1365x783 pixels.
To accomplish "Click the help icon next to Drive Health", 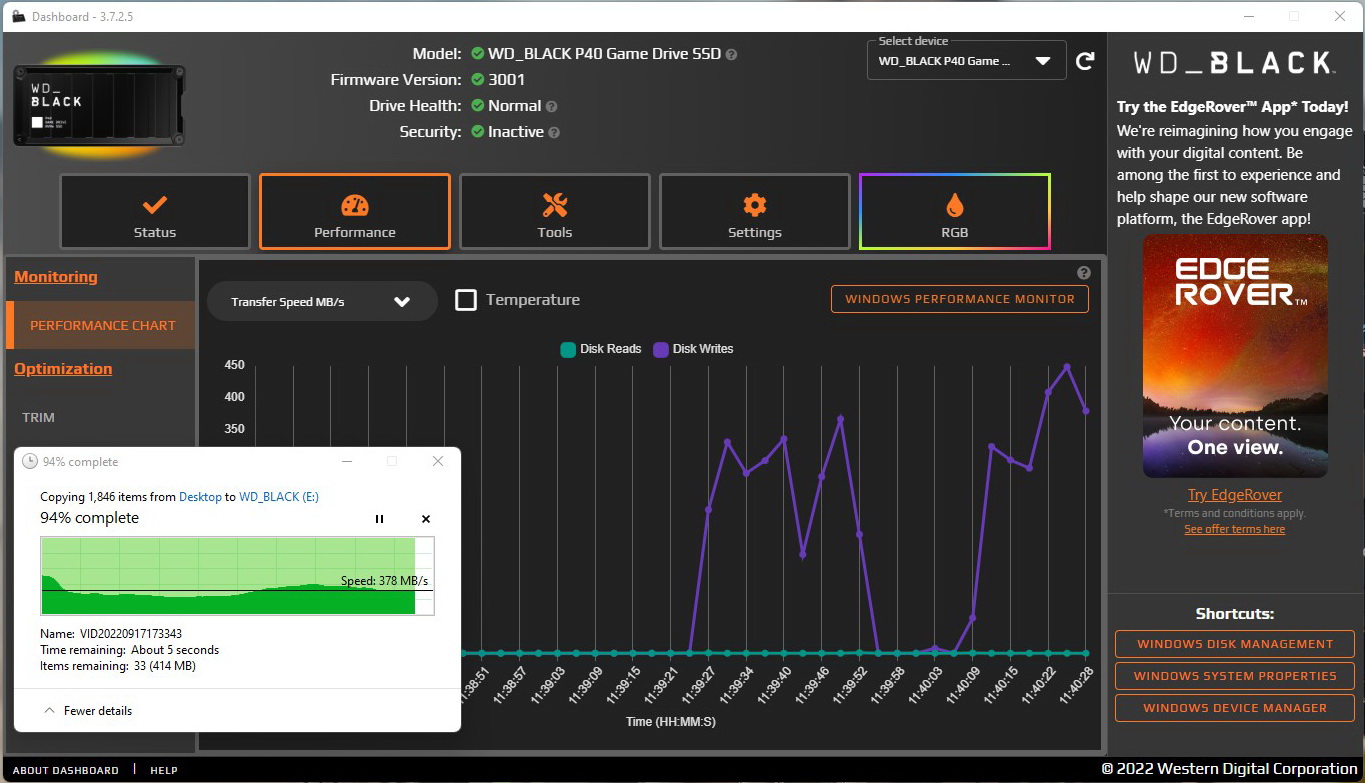I will coord(552,106).
